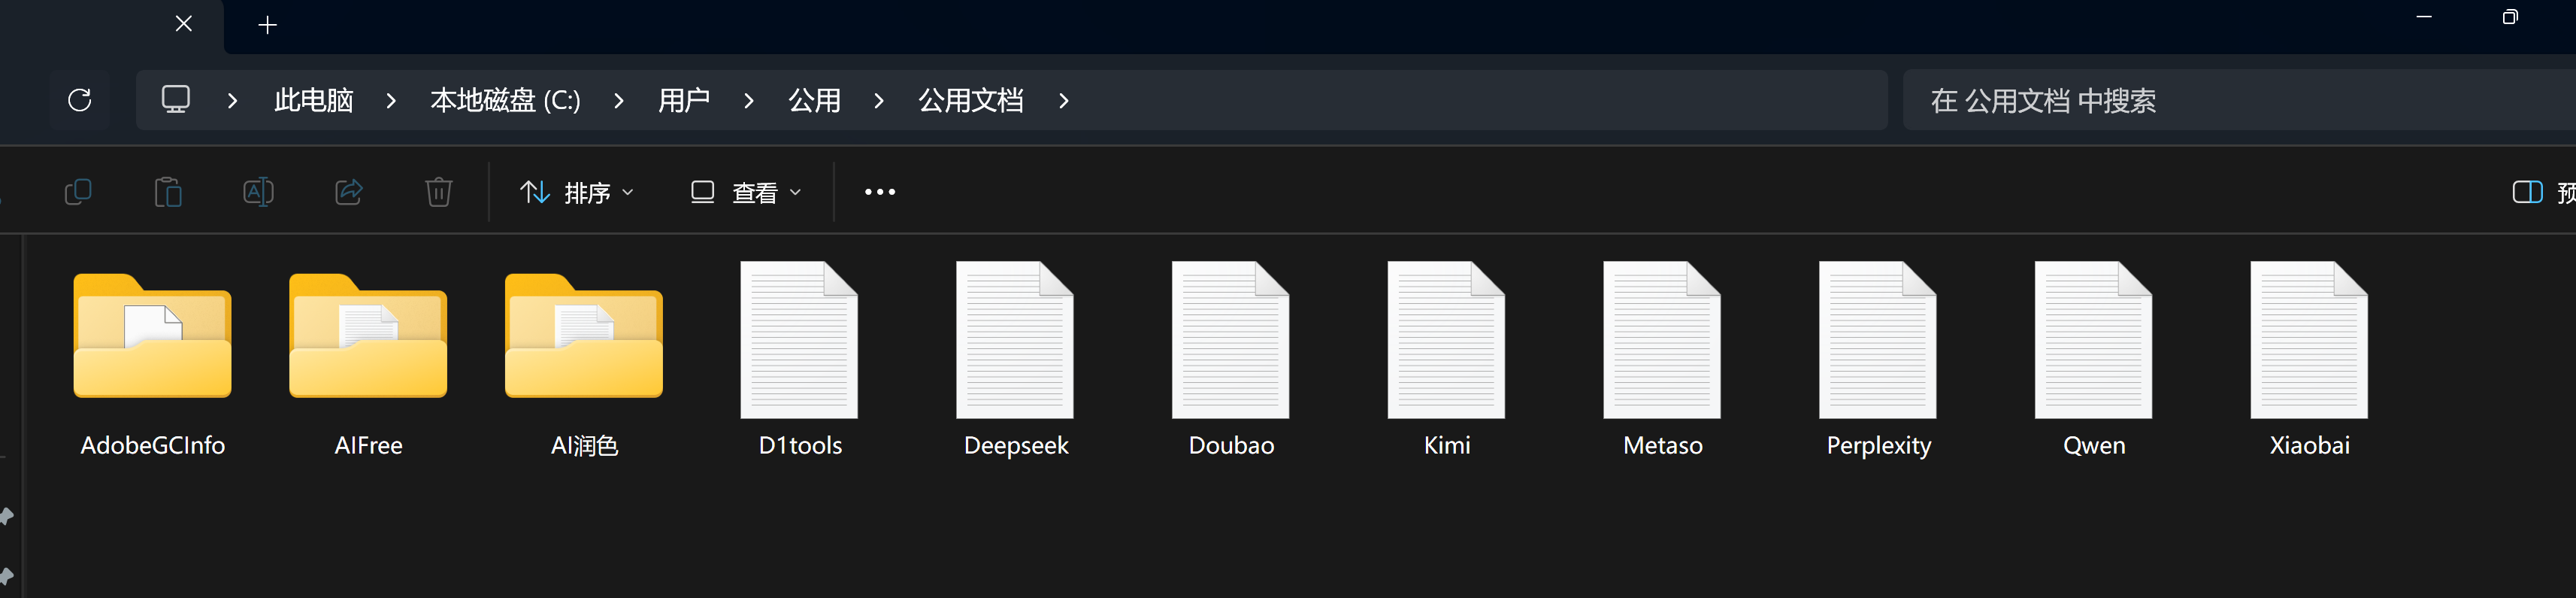This screenshot has height=598, width=2576.
Task: Minimize the Explorer window
Action: [x=2424, y=17]
